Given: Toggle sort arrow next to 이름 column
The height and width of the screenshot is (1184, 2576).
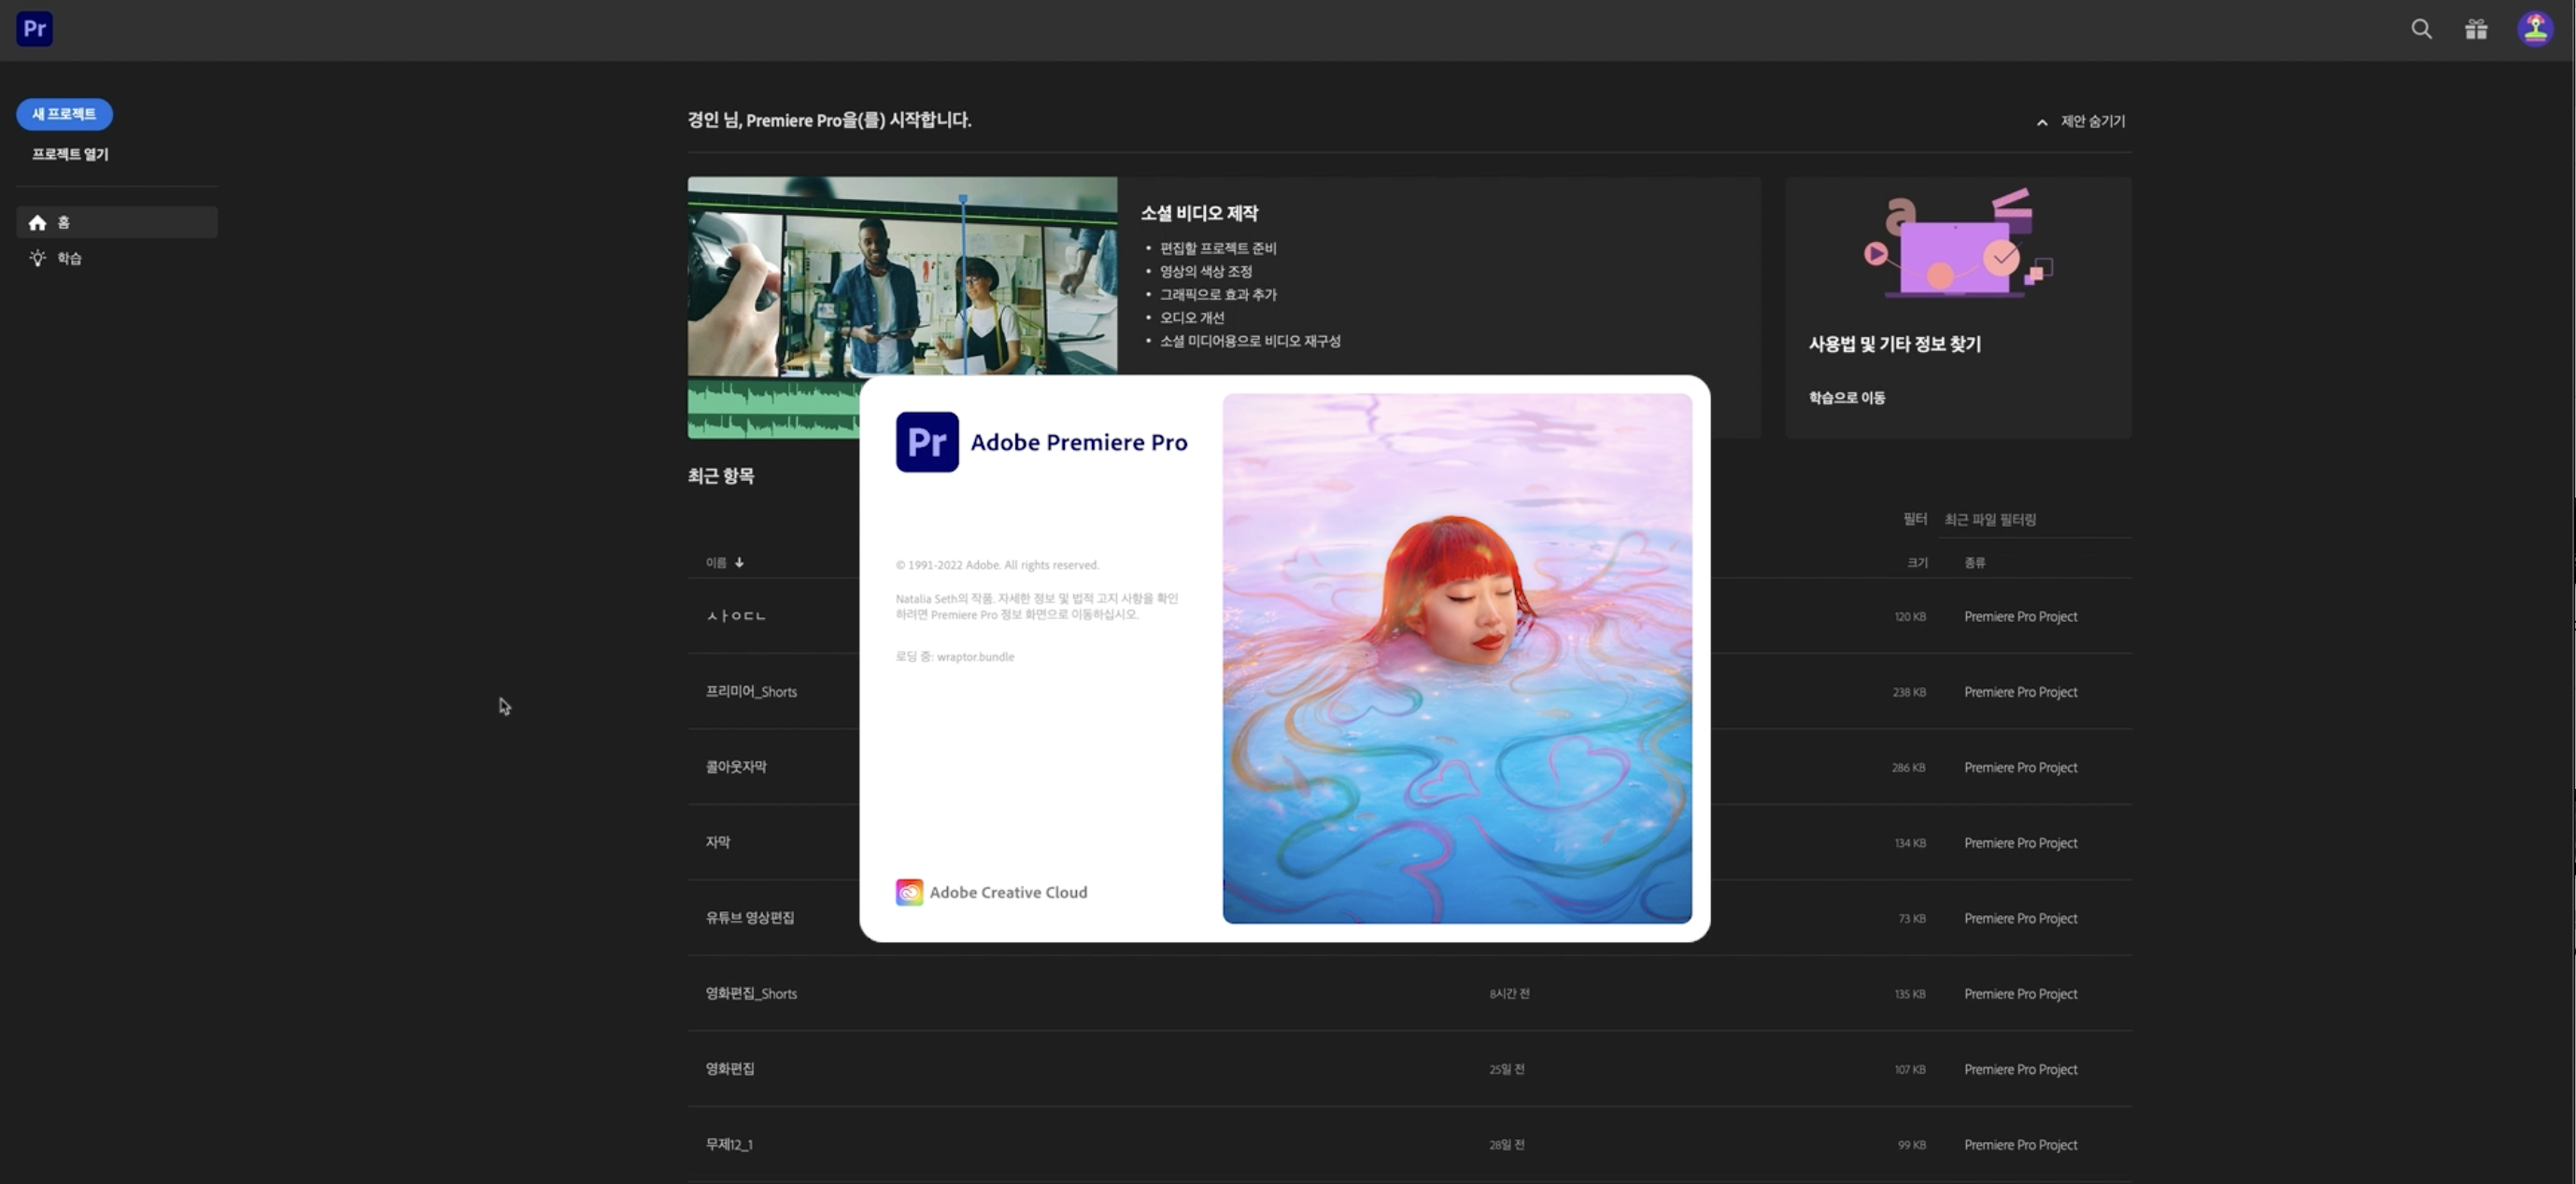Looking at the screenshot, I should (739, 563).
